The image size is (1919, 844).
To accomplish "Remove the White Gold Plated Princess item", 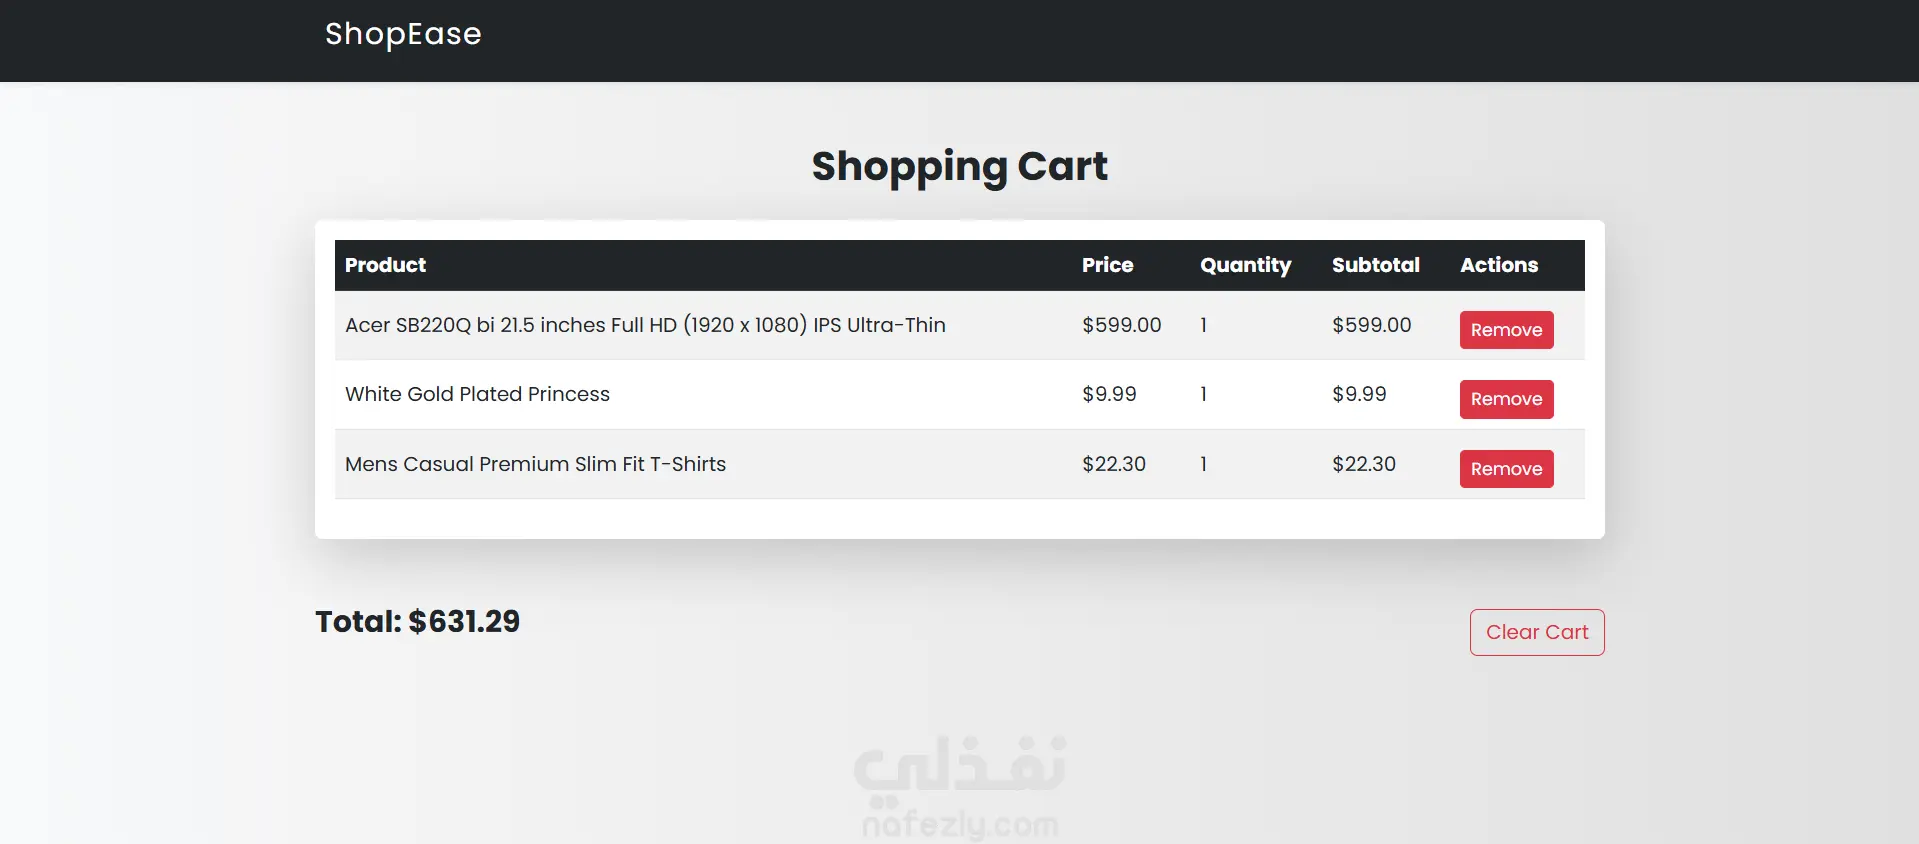I will pyautogui.click(x=1506, y=399).
